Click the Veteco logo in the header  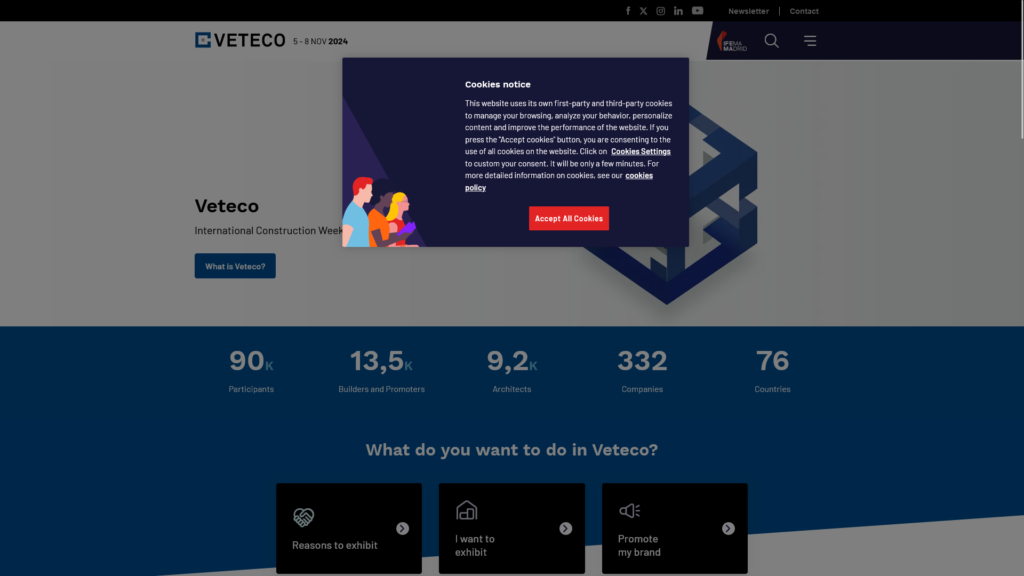(240, 40)
